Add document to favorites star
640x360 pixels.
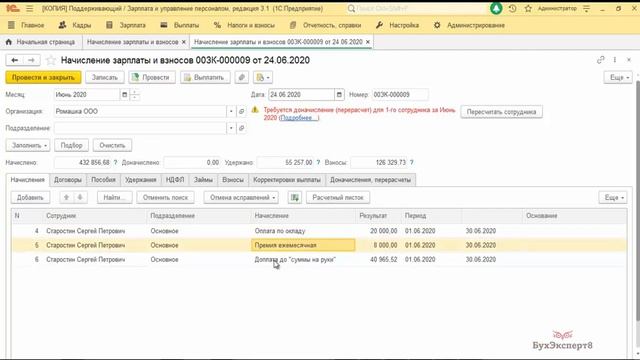click(51, 60)
